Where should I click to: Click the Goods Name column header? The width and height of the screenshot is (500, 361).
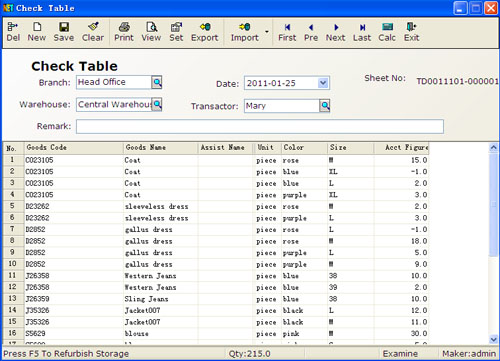(161, 148)
